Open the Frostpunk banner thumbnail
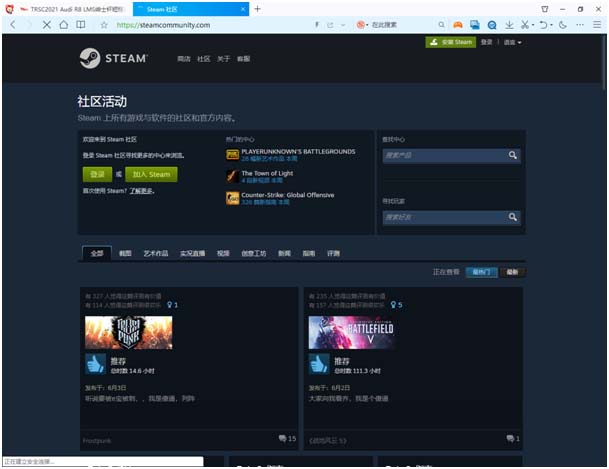The height and width of the screenshot is (469, 609). (x=129, y=332)
